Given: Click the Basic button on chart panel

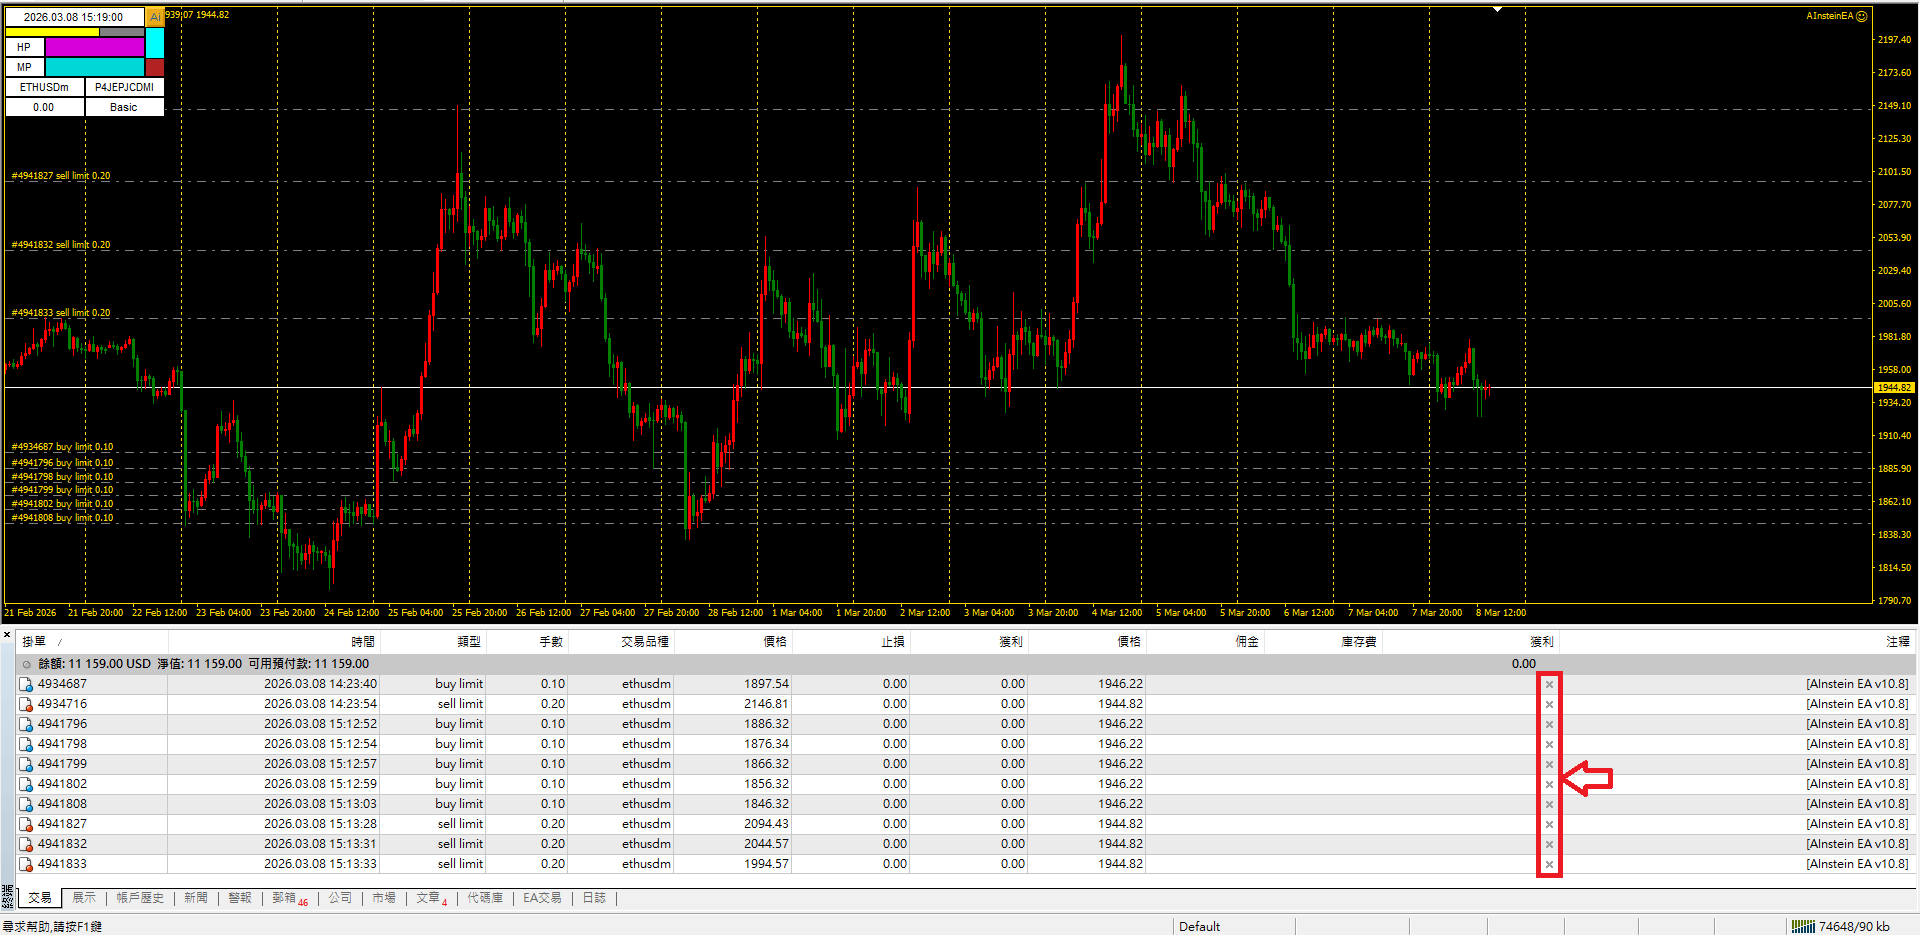Looking at the screenshot, I should pyautogui.click(x=125, y=107).
